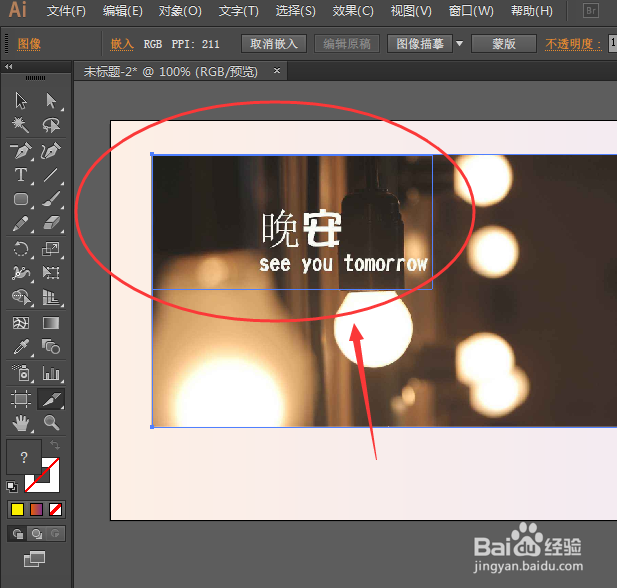Select the Magic Wand tool
The width and height of the screenshot is (617, 588).
pyautogui.click(x=21, y=125)
